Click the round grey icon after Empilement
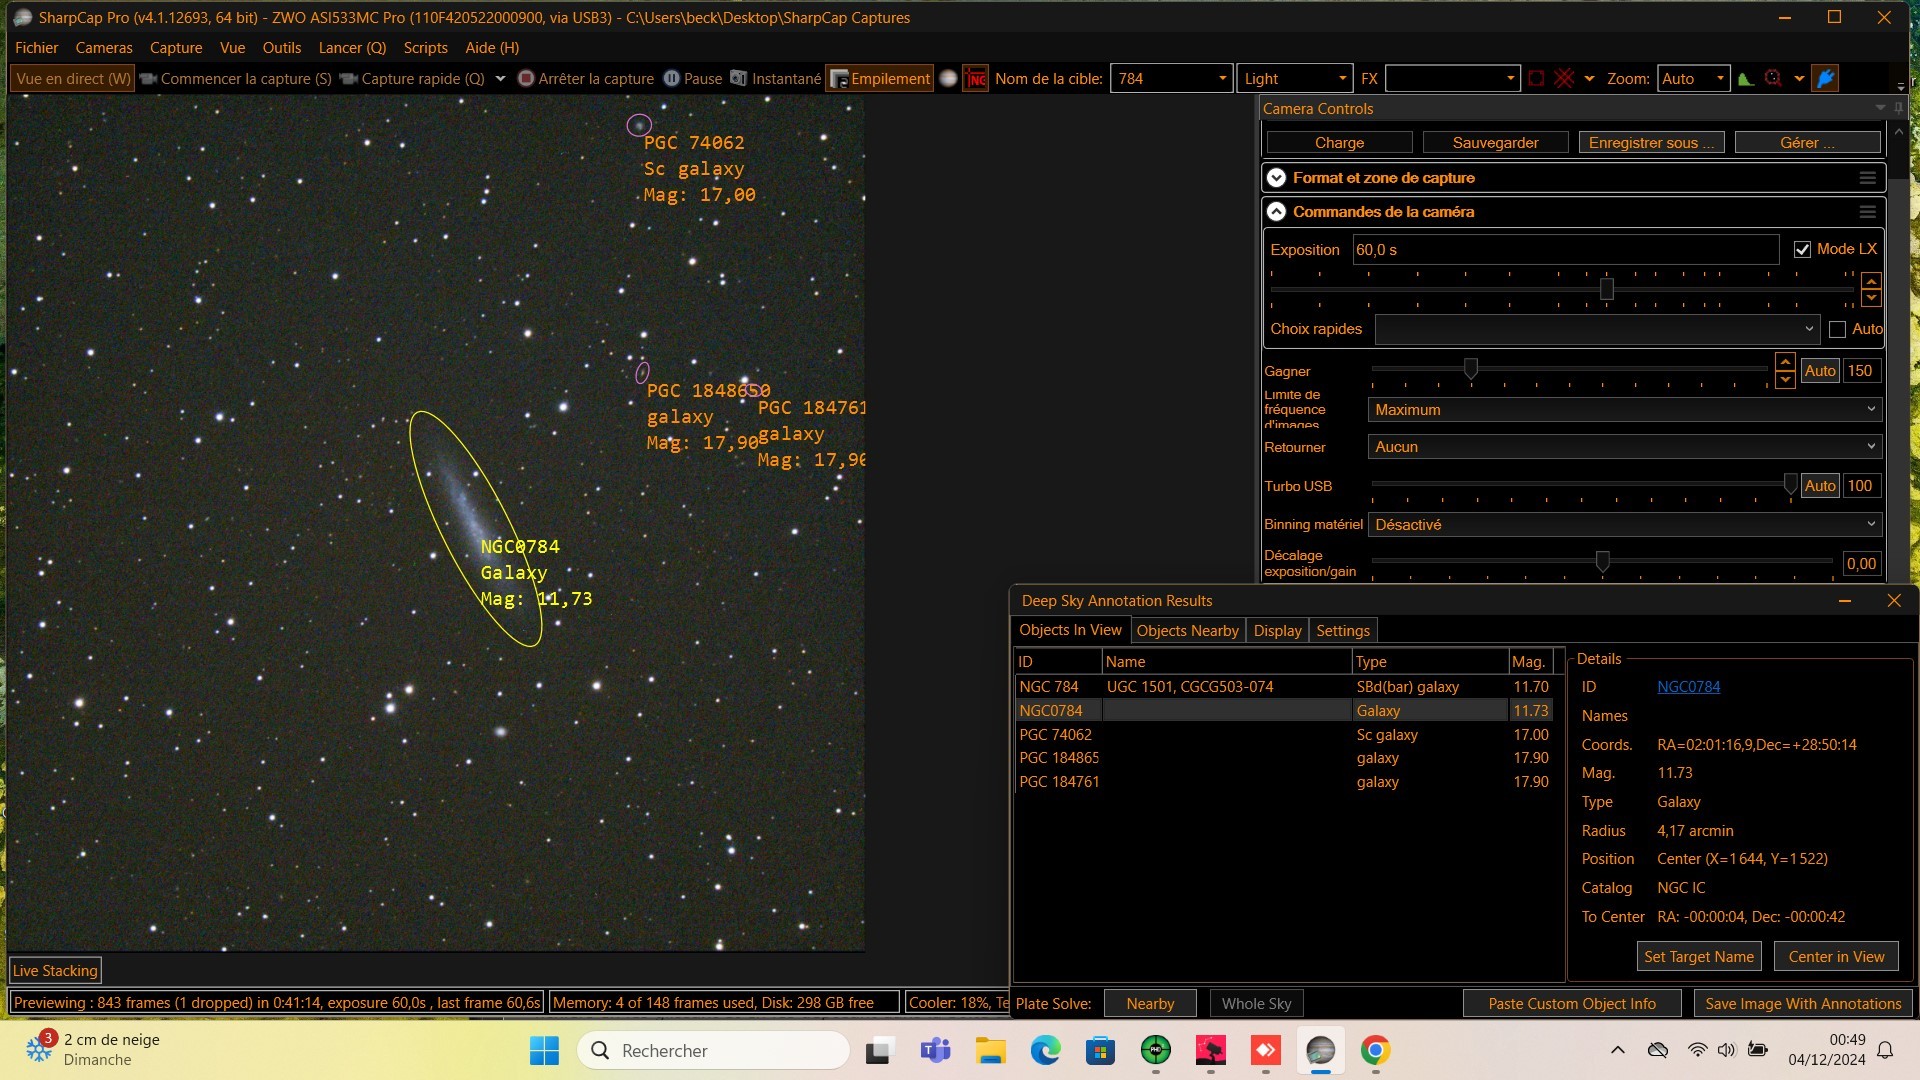The height and width of the screenshot is (1080, 1920). 948,79
